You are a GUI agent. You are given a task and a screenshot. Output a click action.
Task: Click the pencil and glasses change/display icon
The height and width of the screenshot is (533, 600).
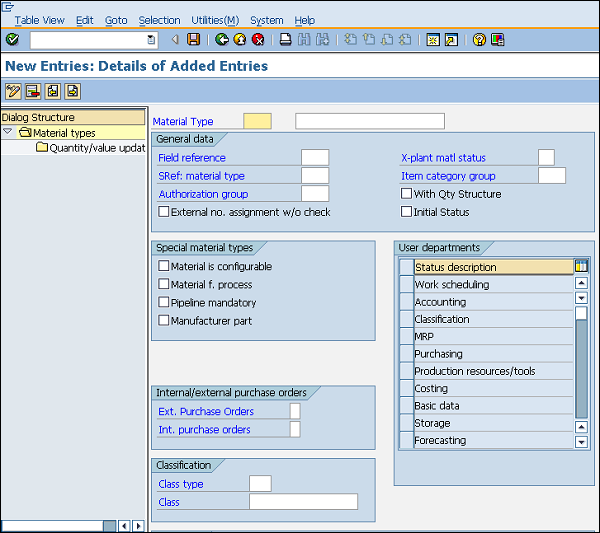point(13,91)
